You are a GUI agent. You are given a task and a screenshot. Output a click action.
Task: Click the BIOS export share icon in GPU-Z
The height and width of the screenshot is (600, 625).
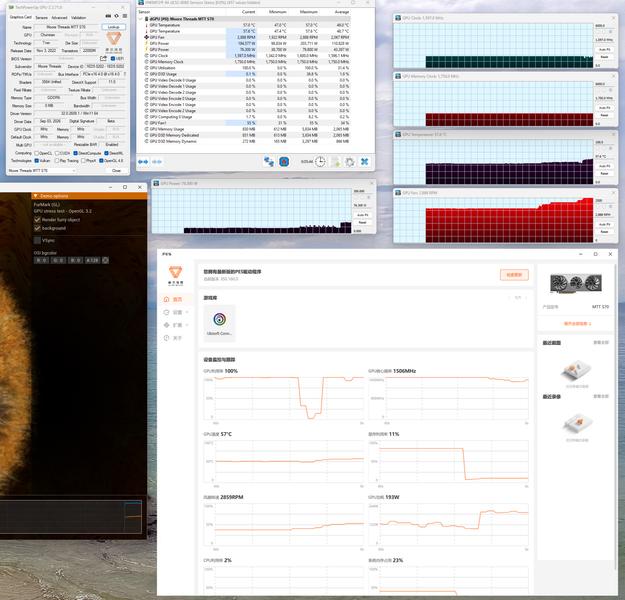[104, 59]
